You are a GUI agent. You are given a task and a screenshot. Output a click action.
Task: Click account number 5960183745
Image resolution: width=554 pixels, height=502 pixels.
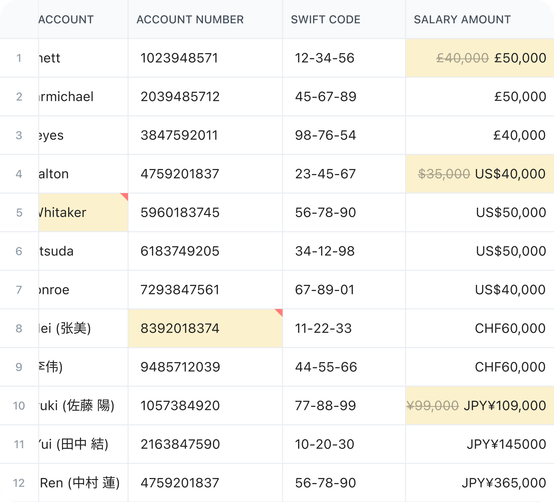[205, 212]
